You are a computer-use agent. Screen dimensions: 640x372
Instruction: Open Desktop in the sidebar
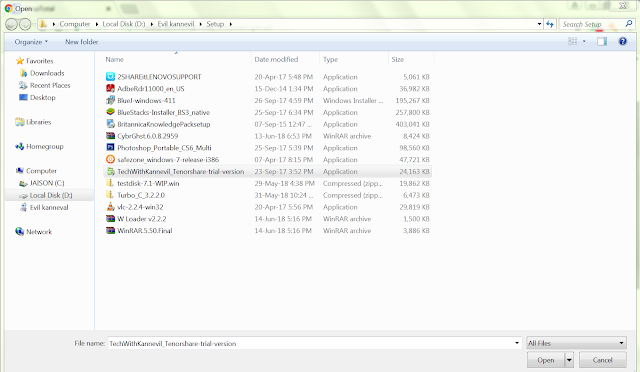[x=42, y=98]
